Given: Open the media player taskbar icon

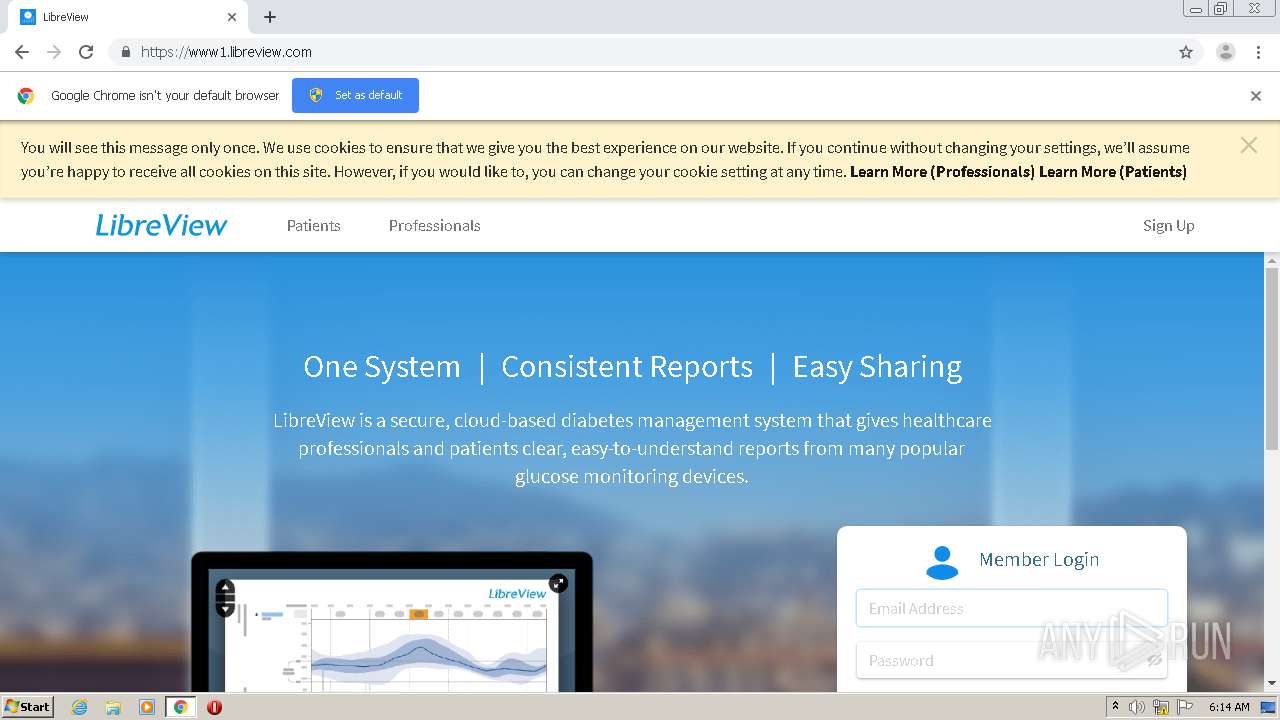Looking at the screenshot, I should (x=147, y=707).
